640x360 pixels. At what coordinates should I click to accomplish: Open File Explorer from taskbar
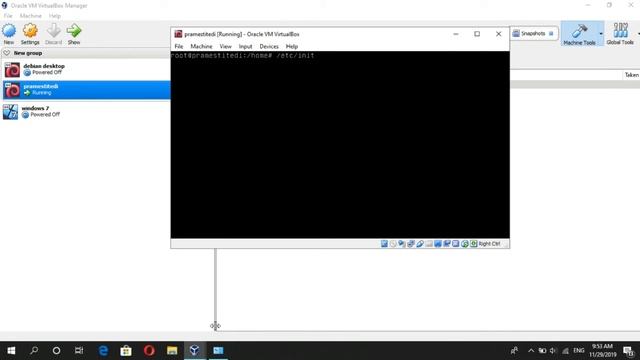pos(172,351)
